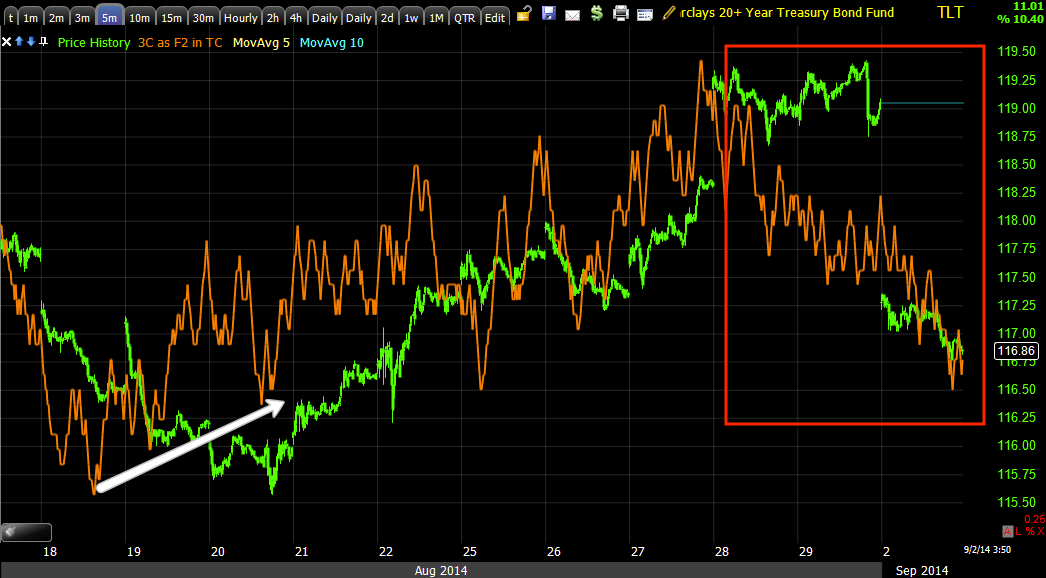Select the Daily tab next to 4h

[325, 17]
